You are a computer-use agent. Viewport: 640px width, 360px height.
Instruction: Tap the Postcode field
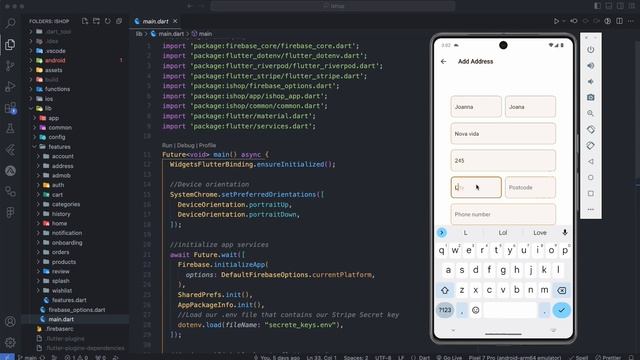coord(530,187)
